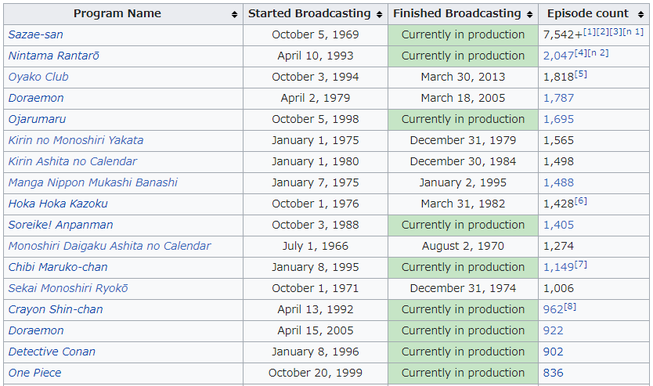Open the 2,047 episode count link
Screen dimensions: 653x386
pos(558,56)
